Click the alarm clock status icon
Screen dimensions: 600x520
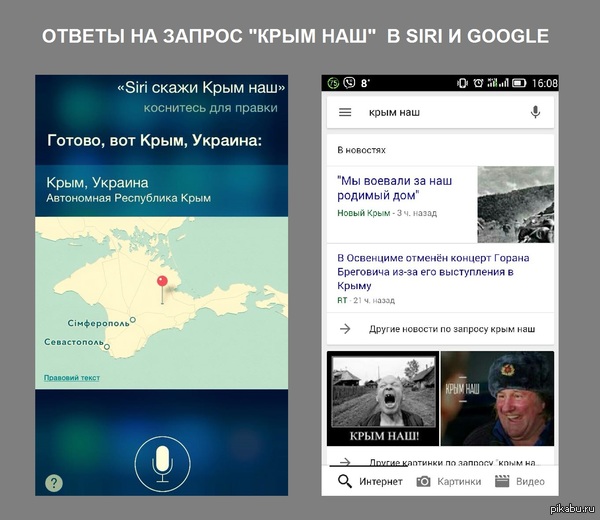point(478,83)
